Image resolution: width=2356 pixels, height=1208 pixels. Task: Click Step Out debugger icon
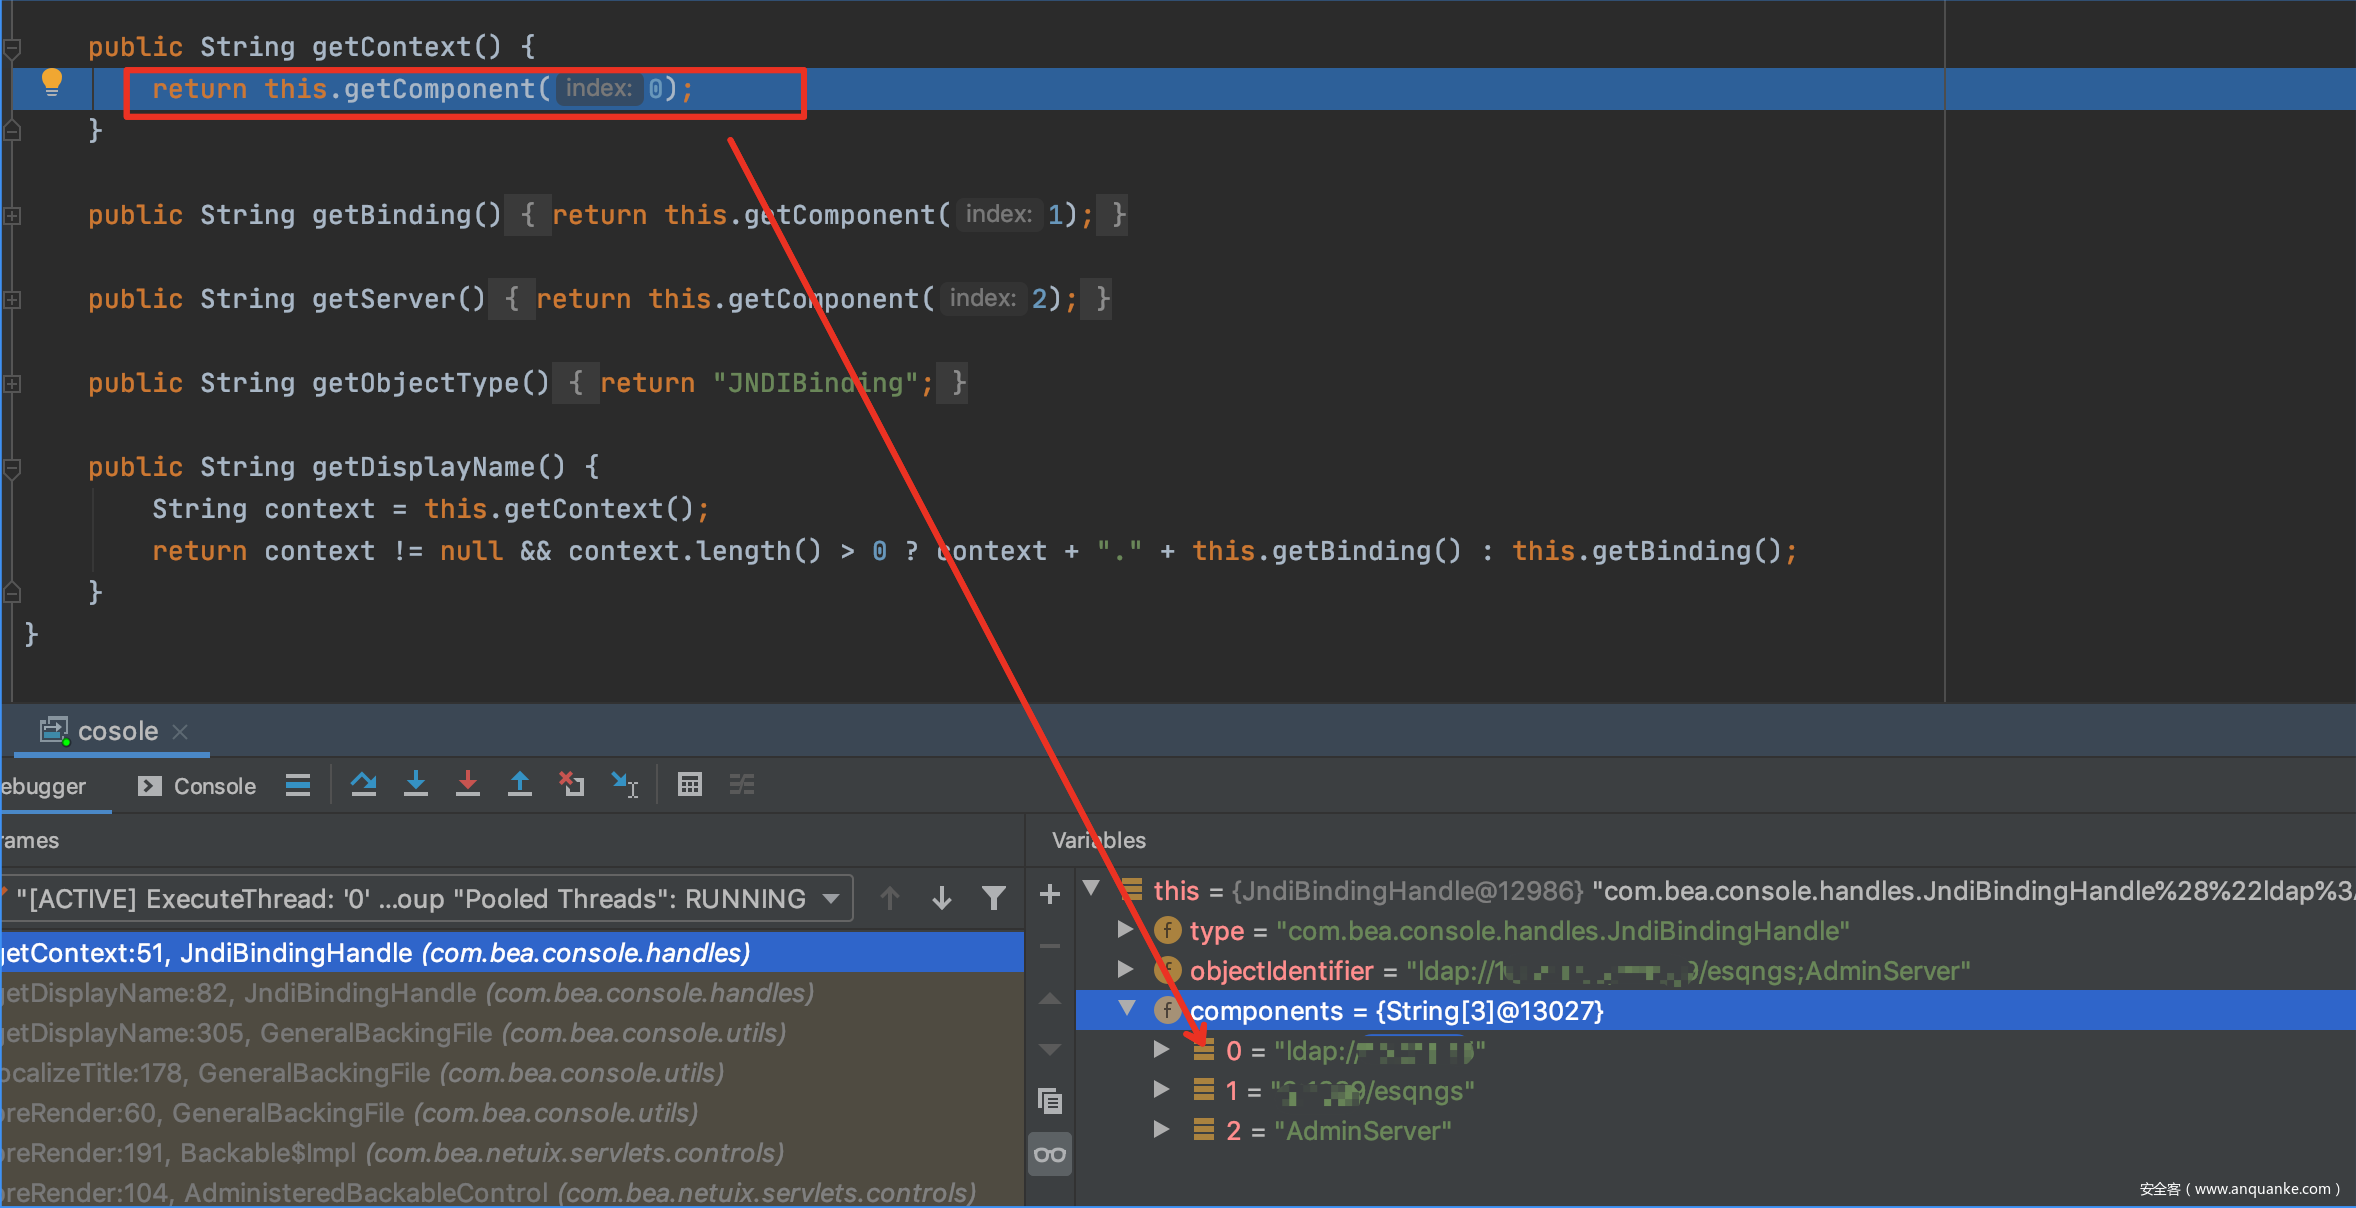point(520,785)
